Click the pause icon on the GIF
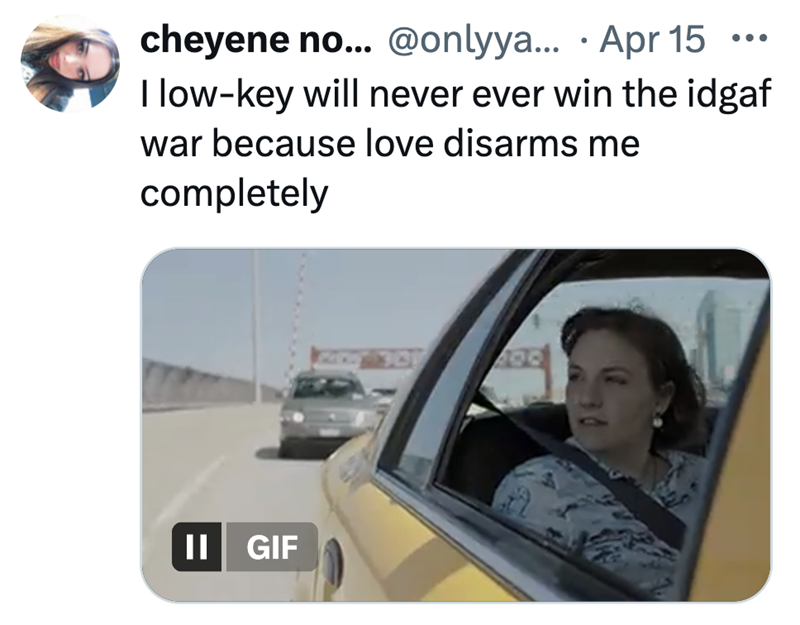 point(196,547)
